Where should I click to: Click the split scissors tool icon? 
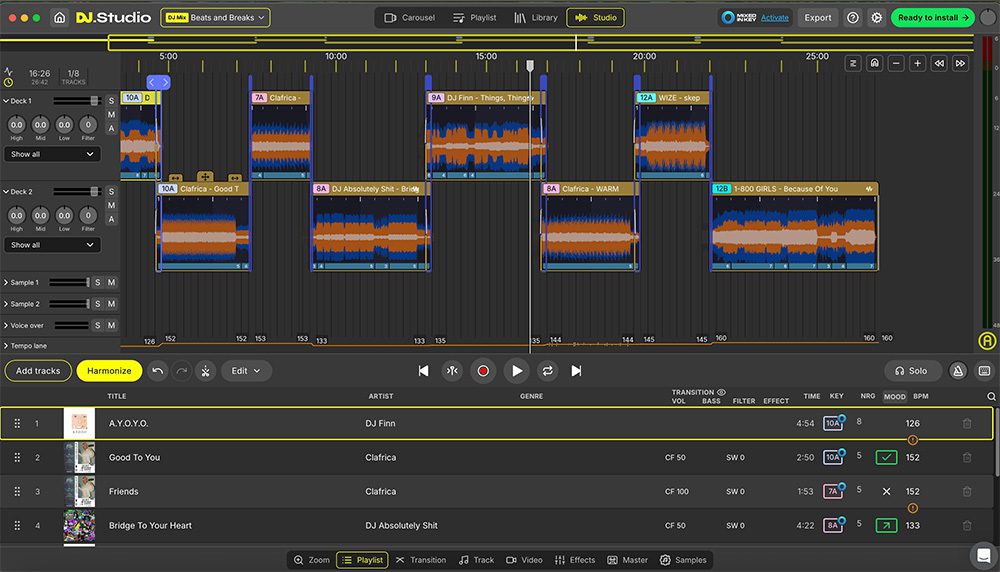click(205, 370)
